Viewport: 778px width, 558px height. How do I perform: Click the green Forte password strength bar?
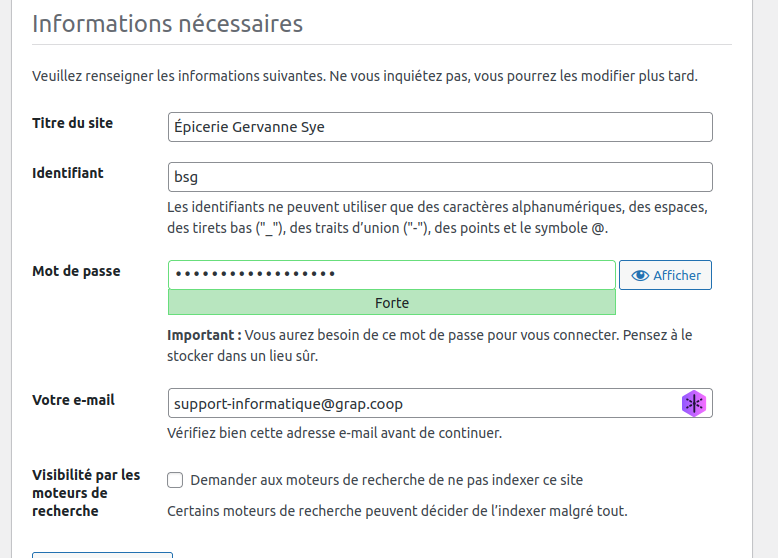click(x=392, y=303)
